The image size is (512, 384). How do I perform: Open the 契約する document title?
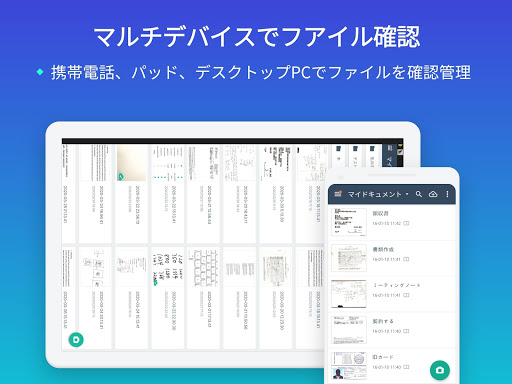click(383, 321)
